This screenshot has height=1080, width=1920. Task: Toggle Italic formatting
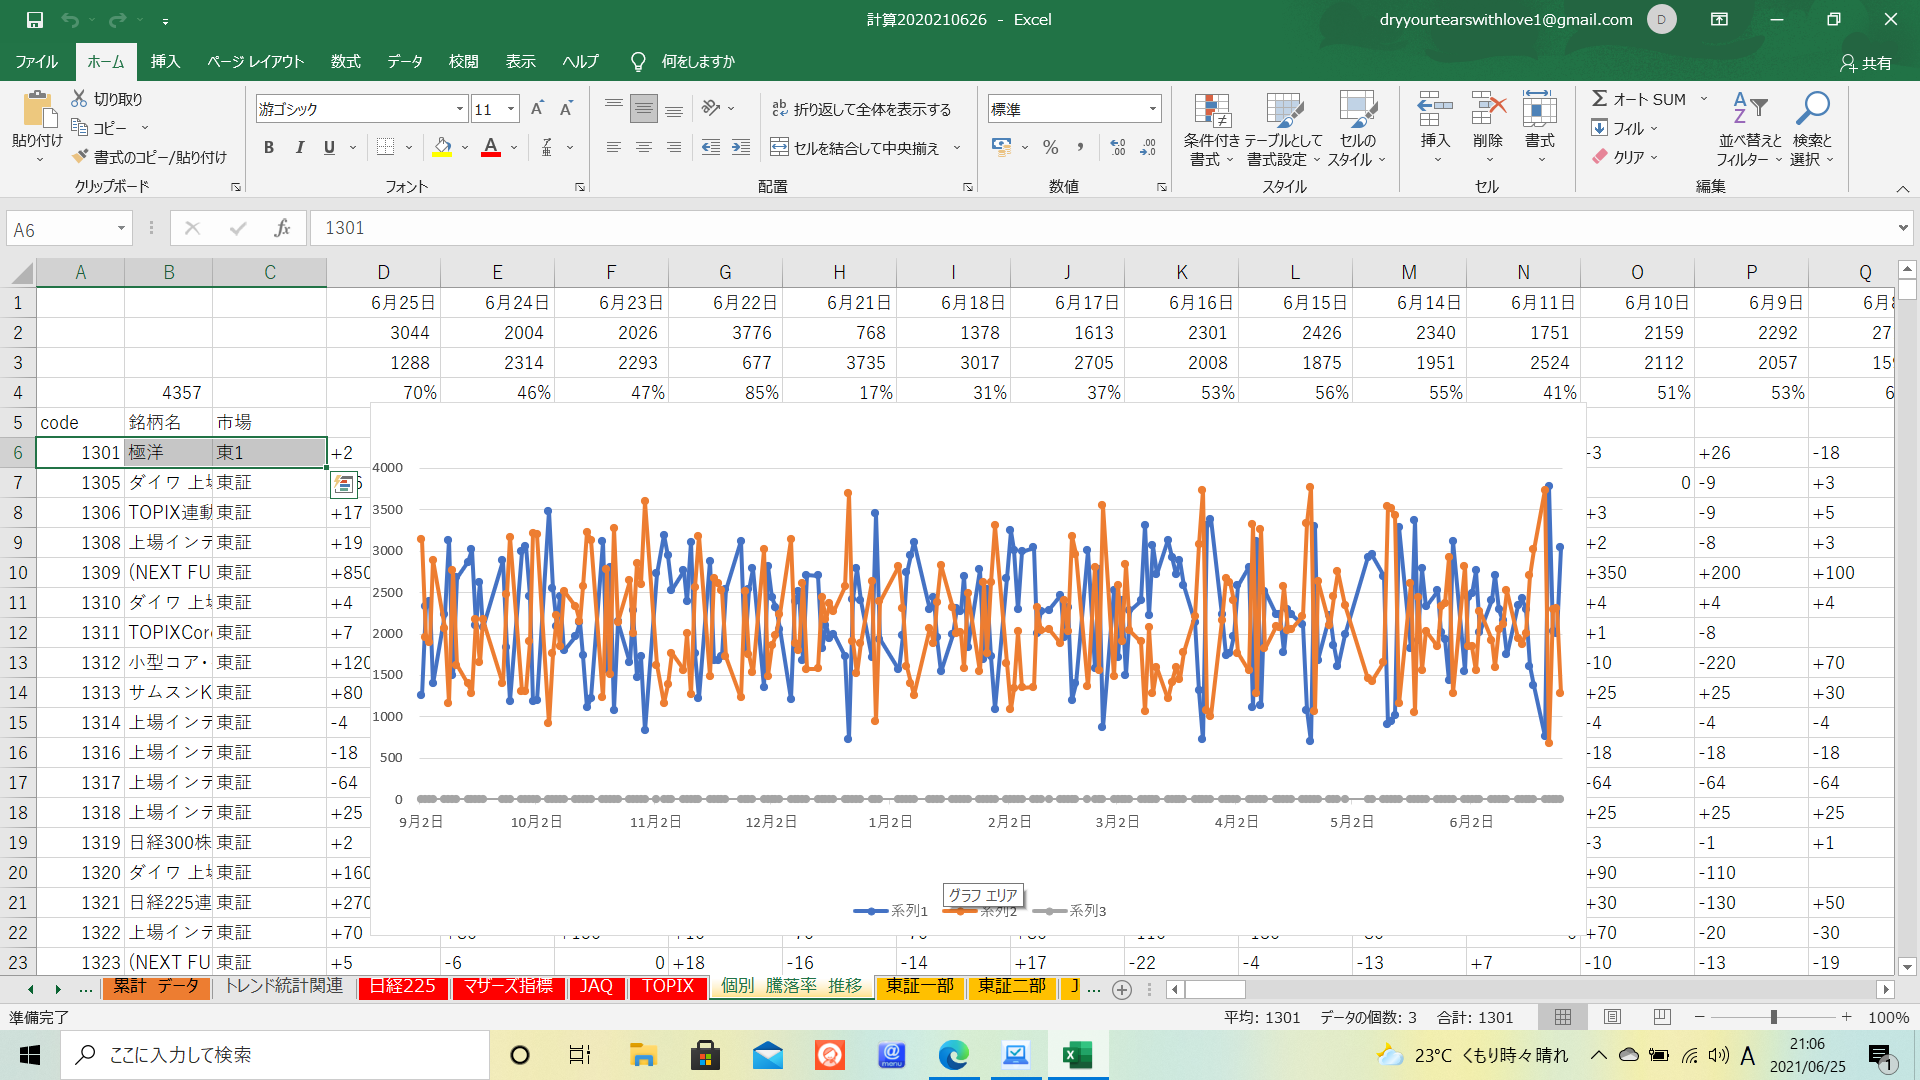[x=299, y=148]
